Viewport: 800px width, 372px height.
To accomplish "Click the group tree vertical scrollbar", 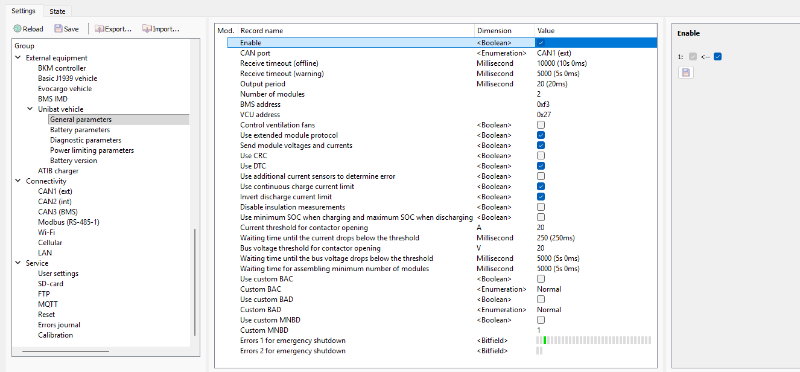I will tap(194, 282).
